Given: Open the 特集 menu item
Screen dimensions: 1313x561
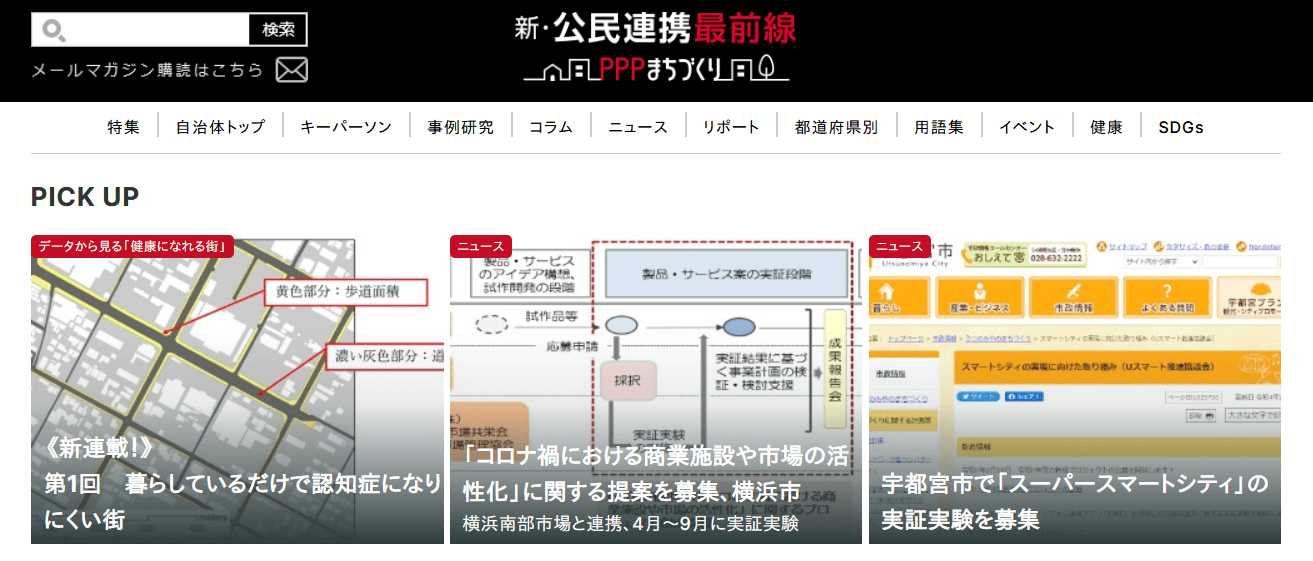Looking at the screenshot, I should tap(124, 127).
